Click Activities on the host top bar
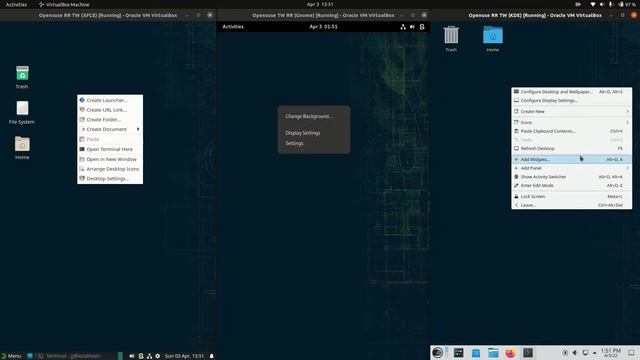This screenshot has width=640, height=360. click(x=16, y=4)
